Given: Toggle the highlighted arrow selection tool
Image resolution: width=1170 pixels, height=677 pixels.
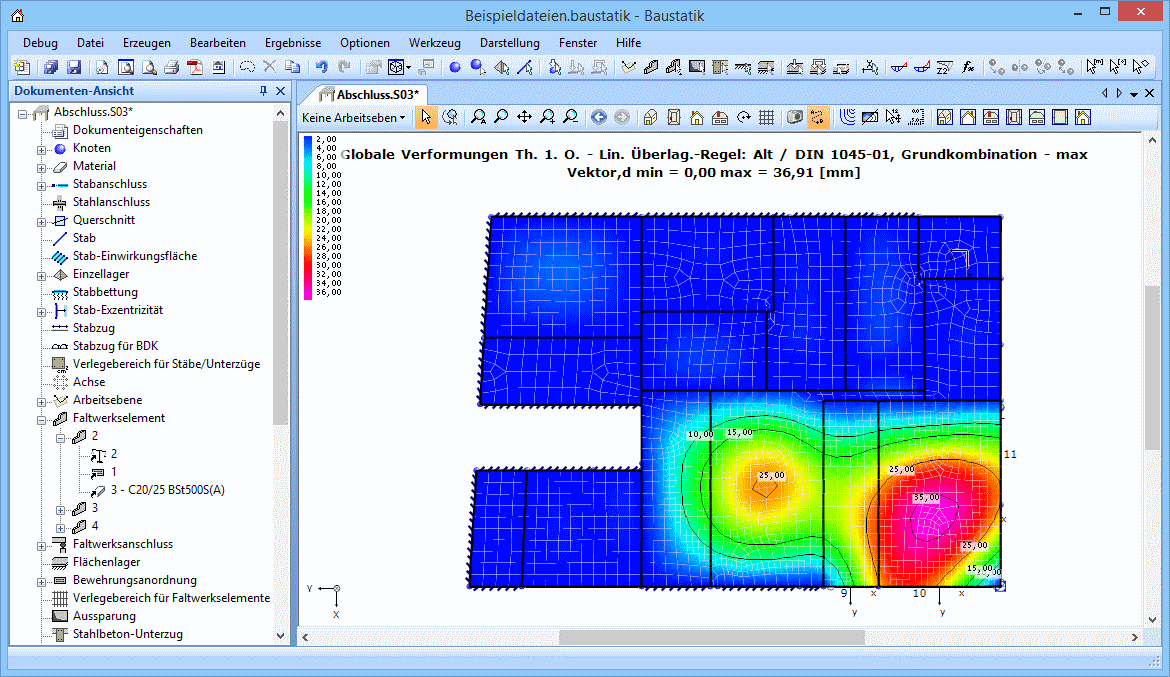Looking at the screenshot, I should tap(426, 117).
